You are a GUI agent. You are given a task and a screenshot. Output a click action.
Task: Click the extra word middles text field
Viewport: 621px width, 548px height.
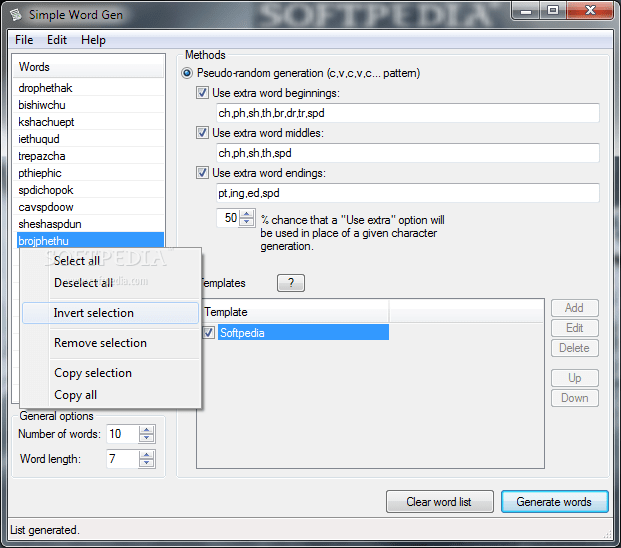coord(408,153)
